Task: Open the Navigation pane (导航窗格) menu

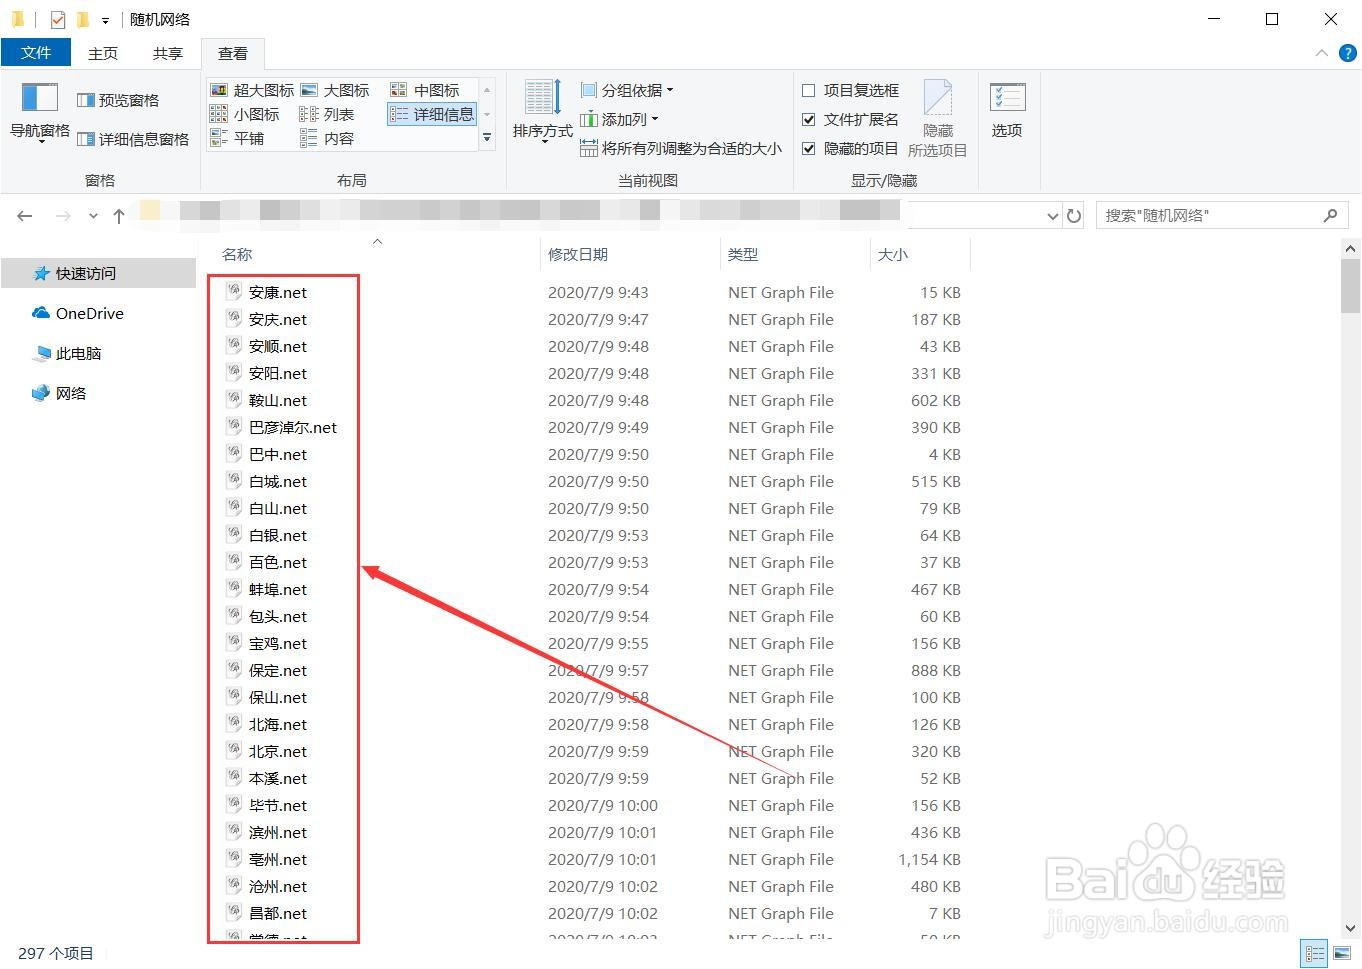Action: (40, 114)
